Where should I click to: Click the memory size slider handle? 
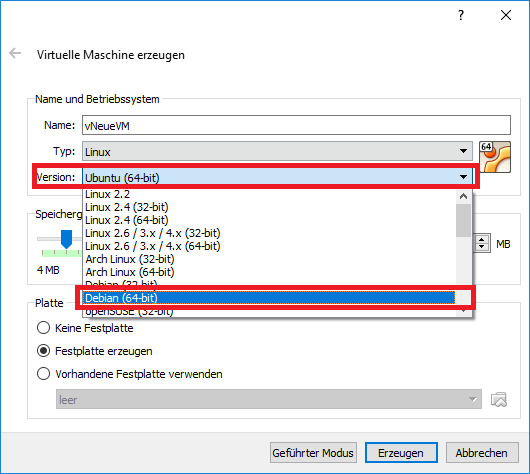(66, 239)
